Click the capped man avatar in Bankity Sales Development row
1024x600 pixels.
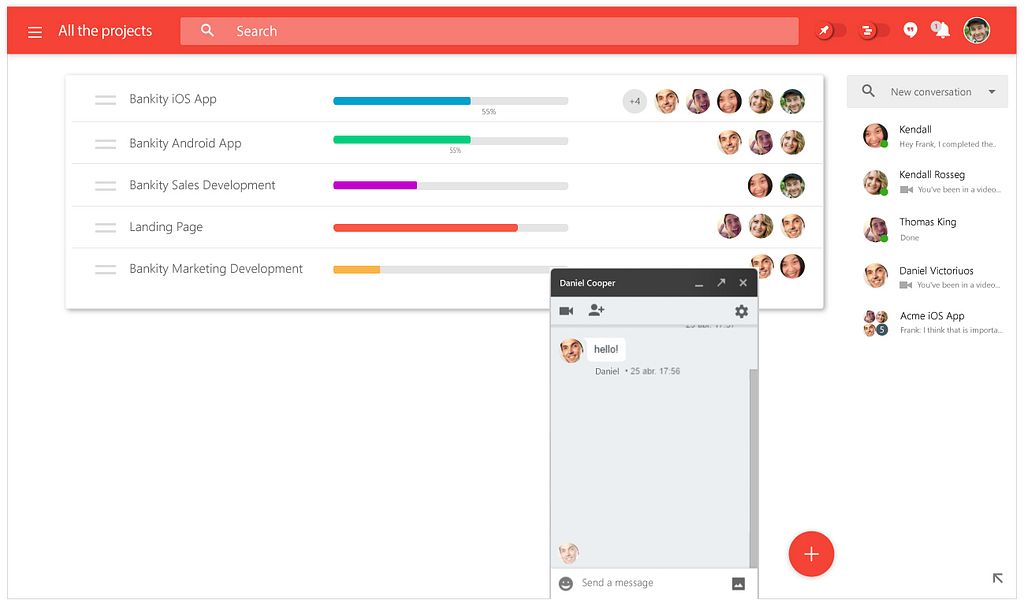point(792,185)
